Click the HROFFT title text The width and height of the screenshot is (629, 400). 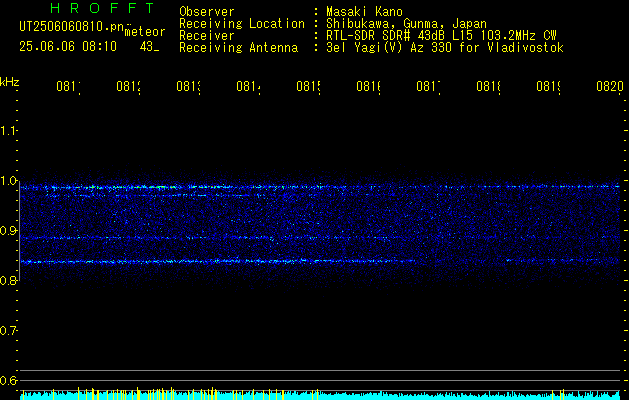(102, 8)
